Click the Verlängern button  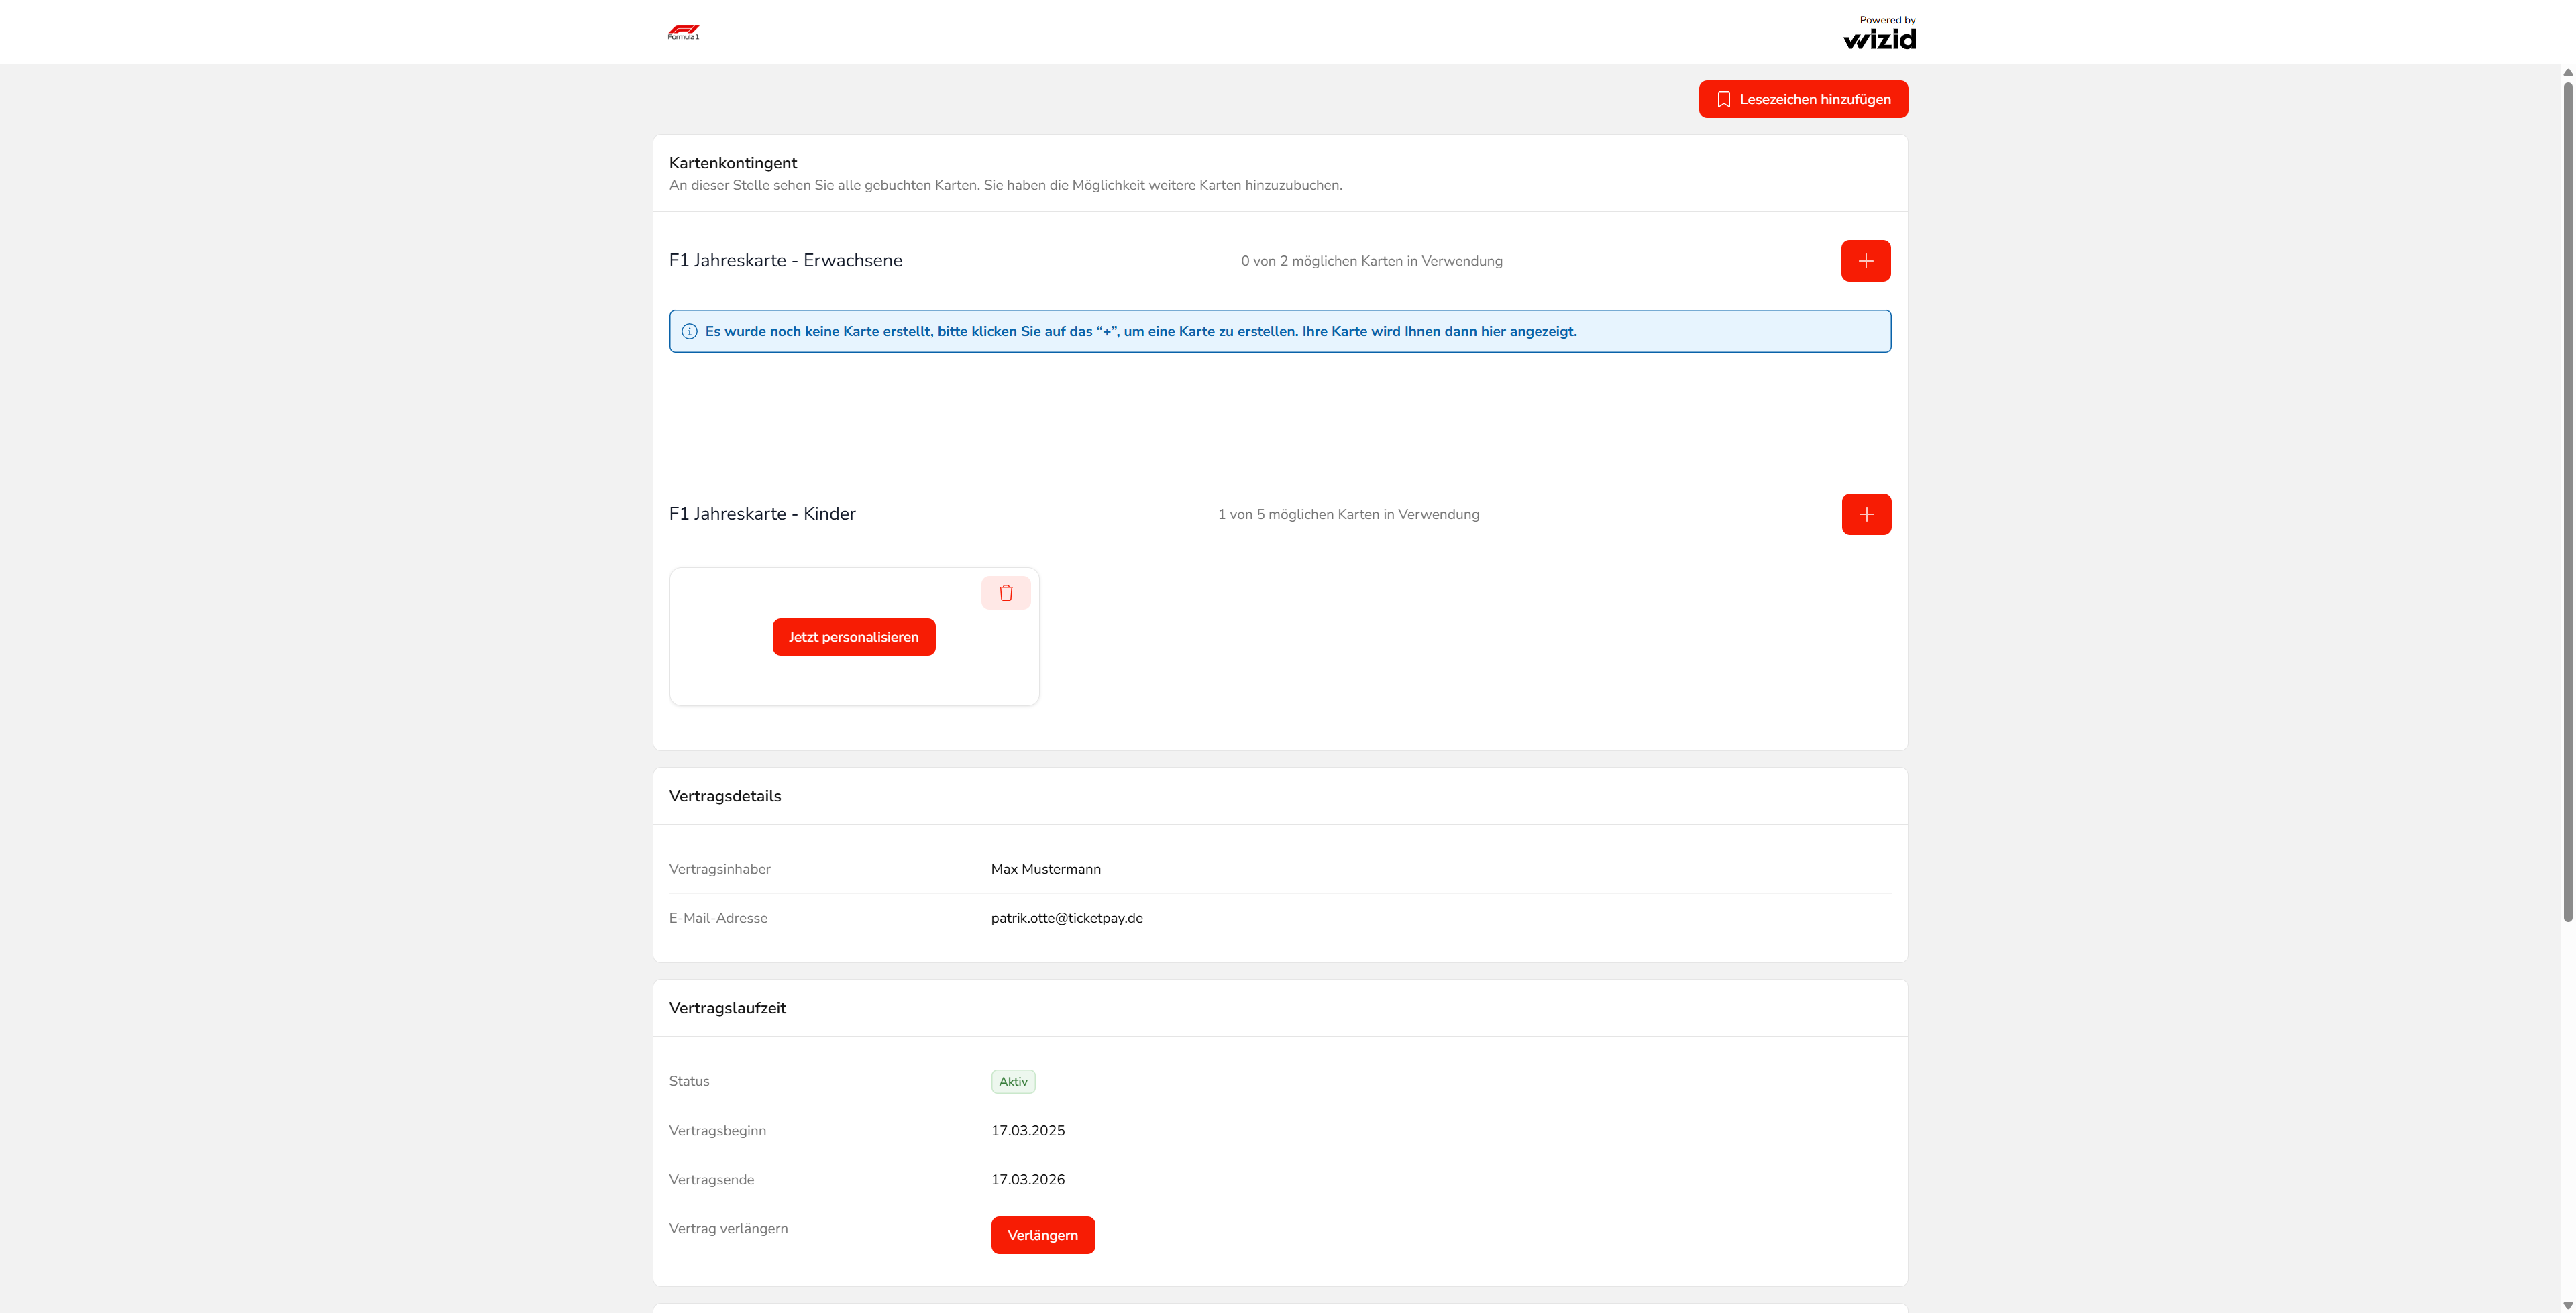pyautogui.click(x=1042, y=1235)
